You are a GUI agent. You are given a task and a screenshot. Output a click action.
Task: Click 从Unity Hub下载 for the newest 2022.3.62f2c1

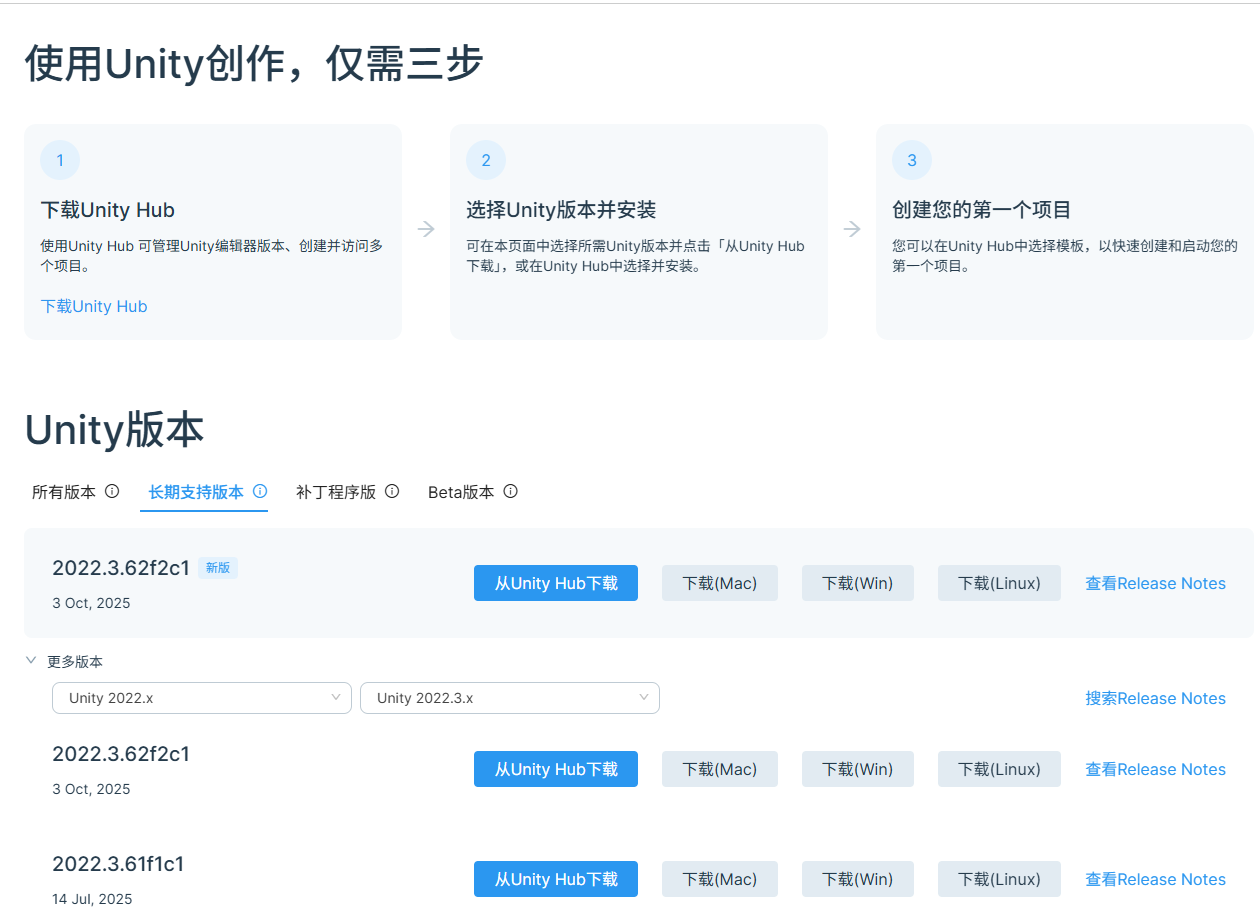coord(556,583)
